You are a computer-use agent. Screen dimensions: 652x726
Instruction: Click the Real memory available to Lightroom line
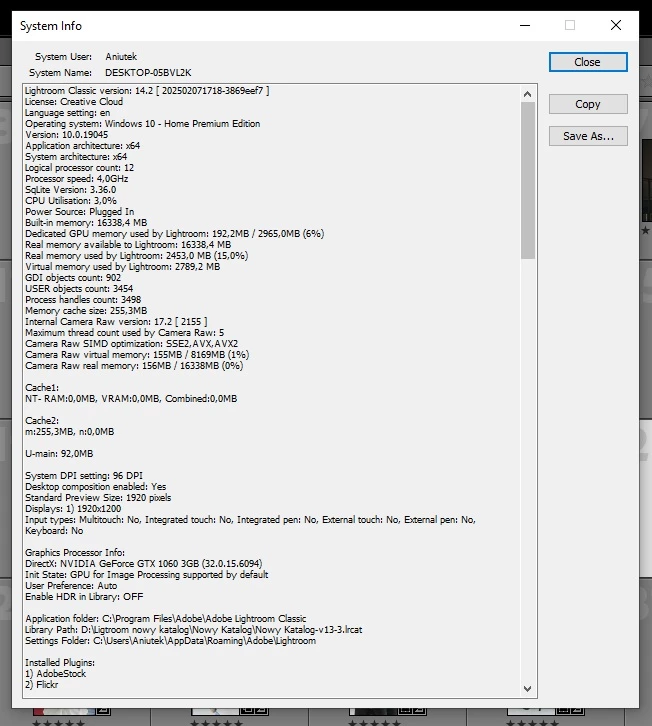point(128,245)
